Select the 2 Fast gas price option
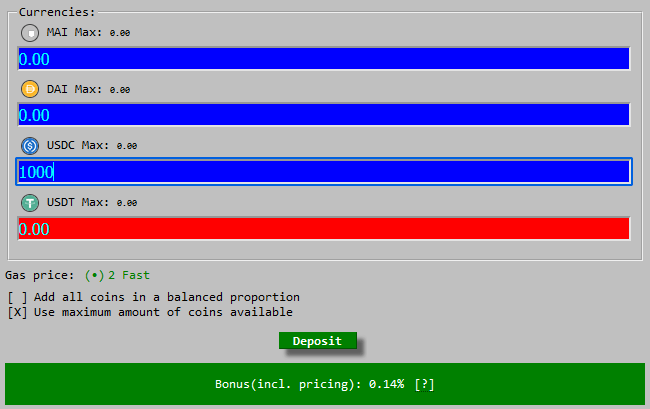This screenshot has height=409, width=650. click(x=117, y=275)
